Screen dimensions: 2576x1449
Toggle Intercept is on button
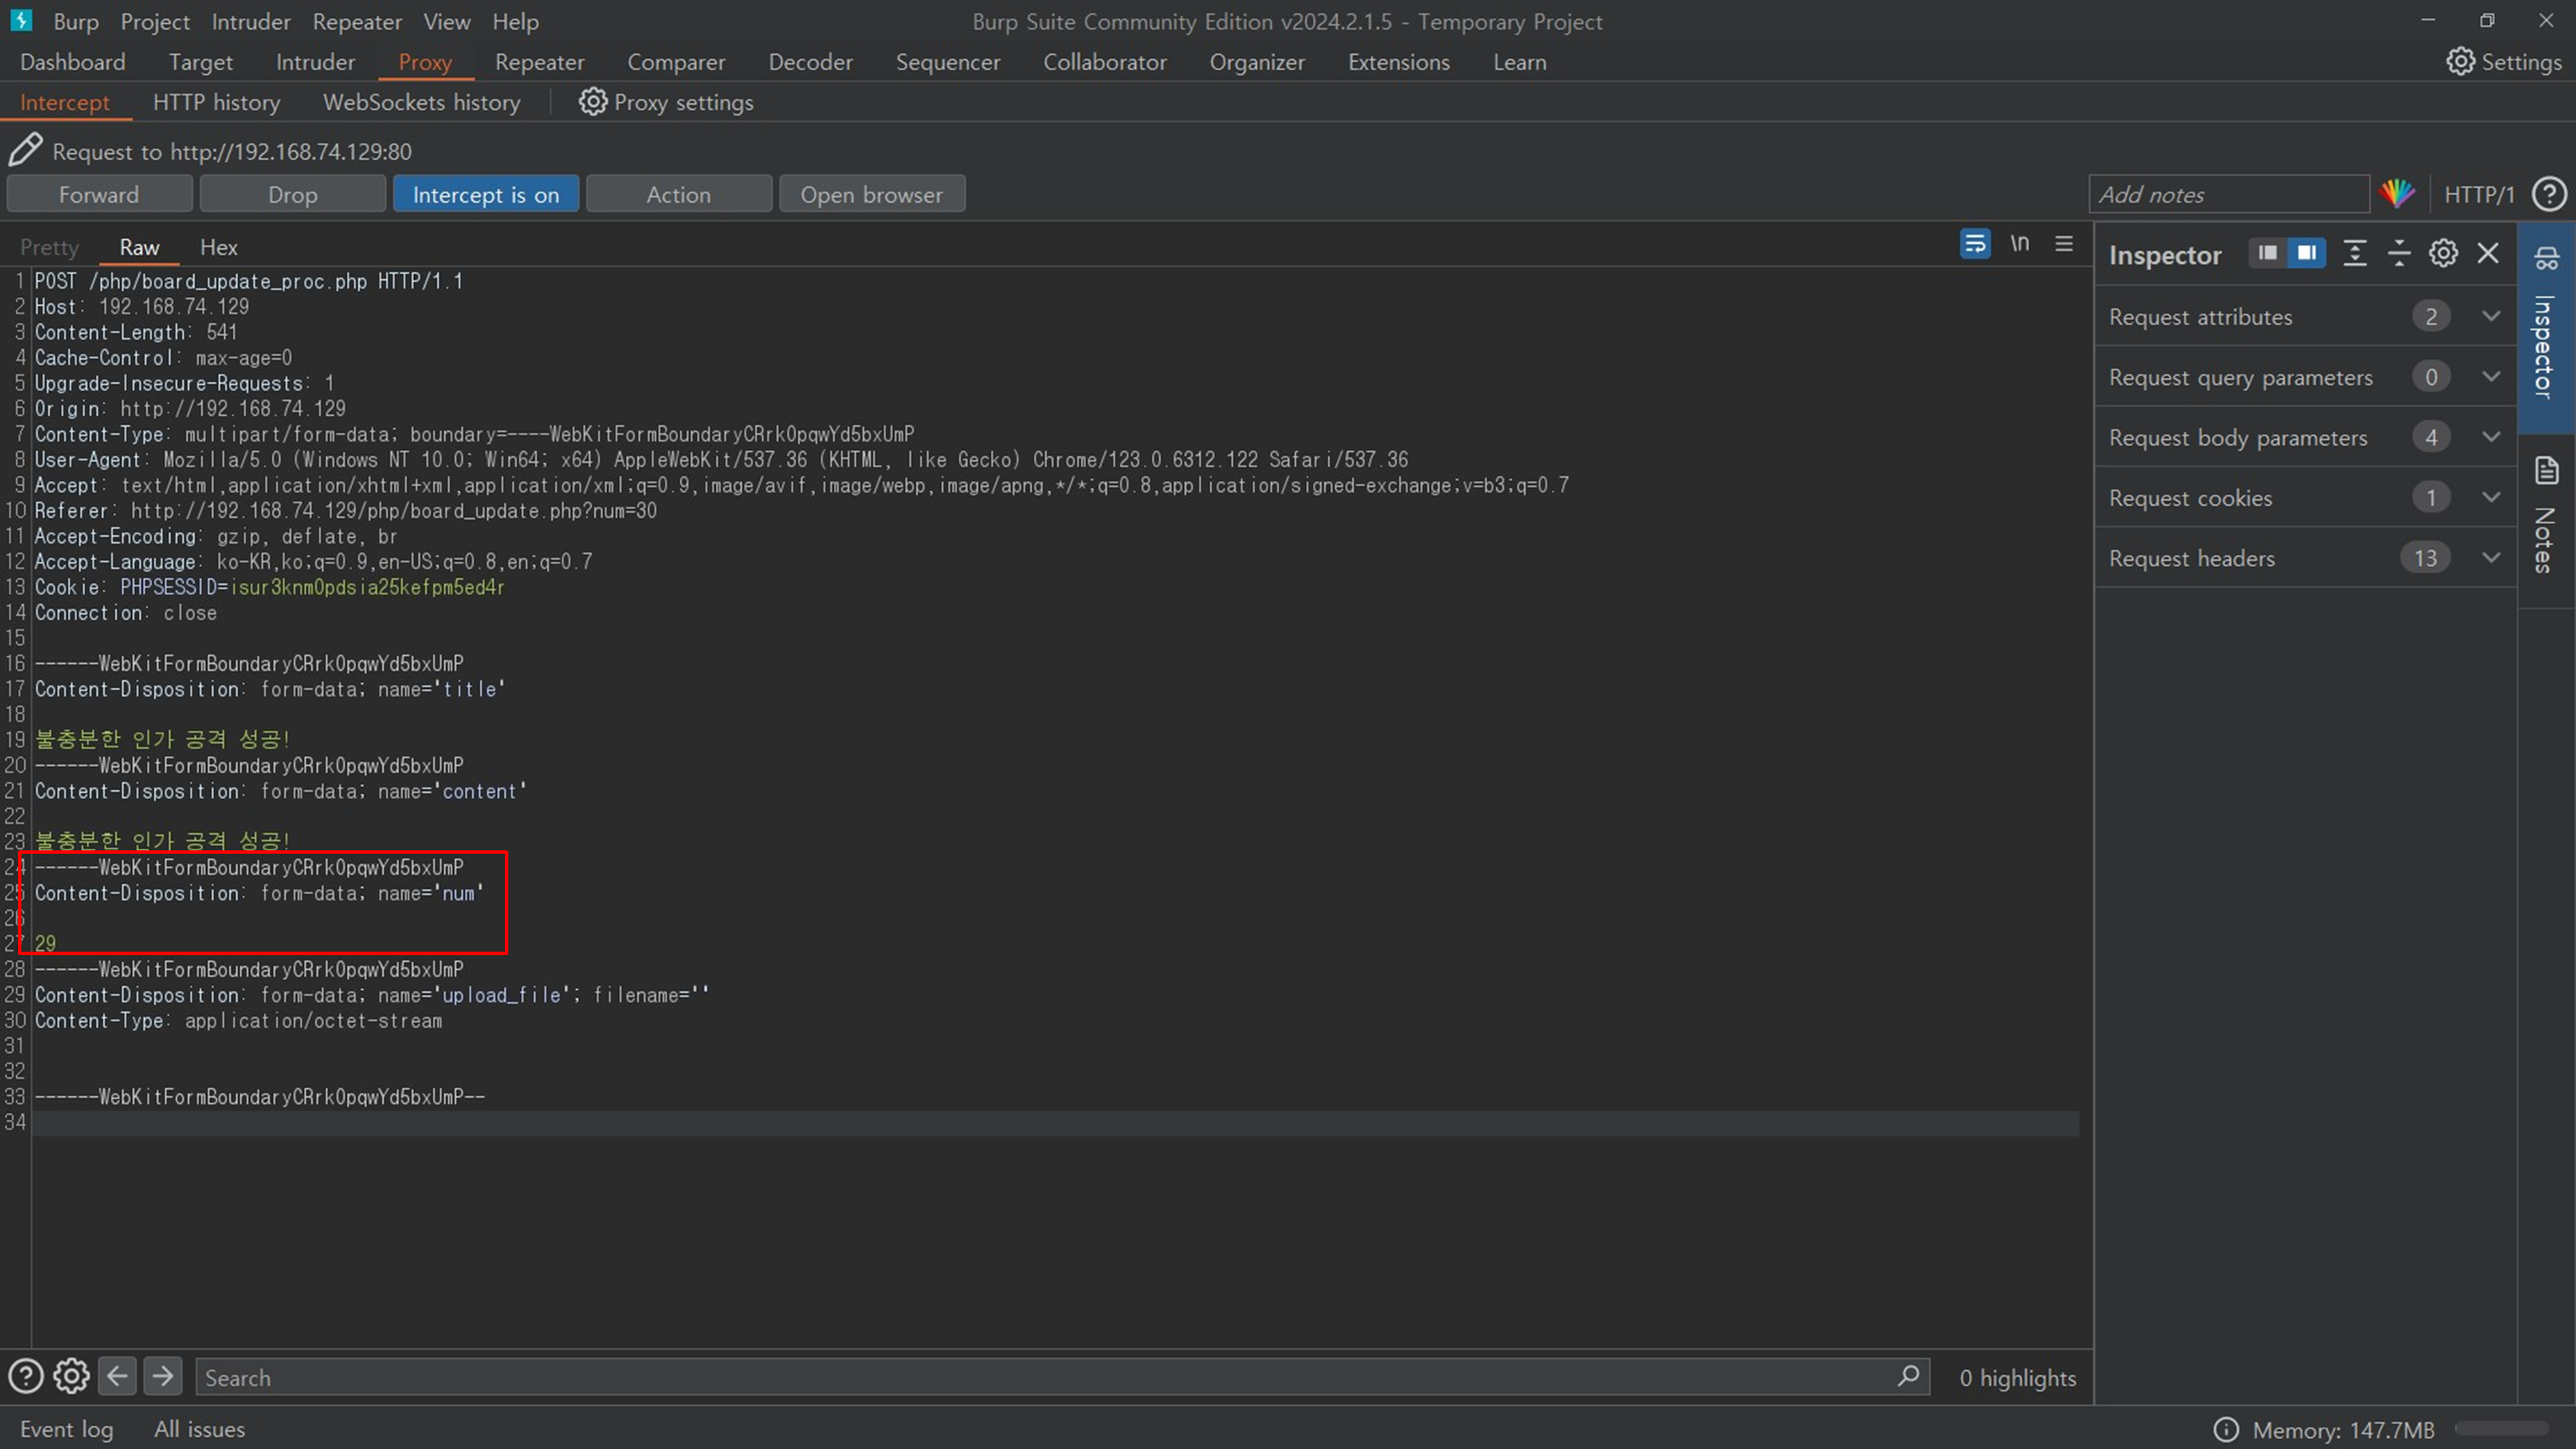[486, 194]
